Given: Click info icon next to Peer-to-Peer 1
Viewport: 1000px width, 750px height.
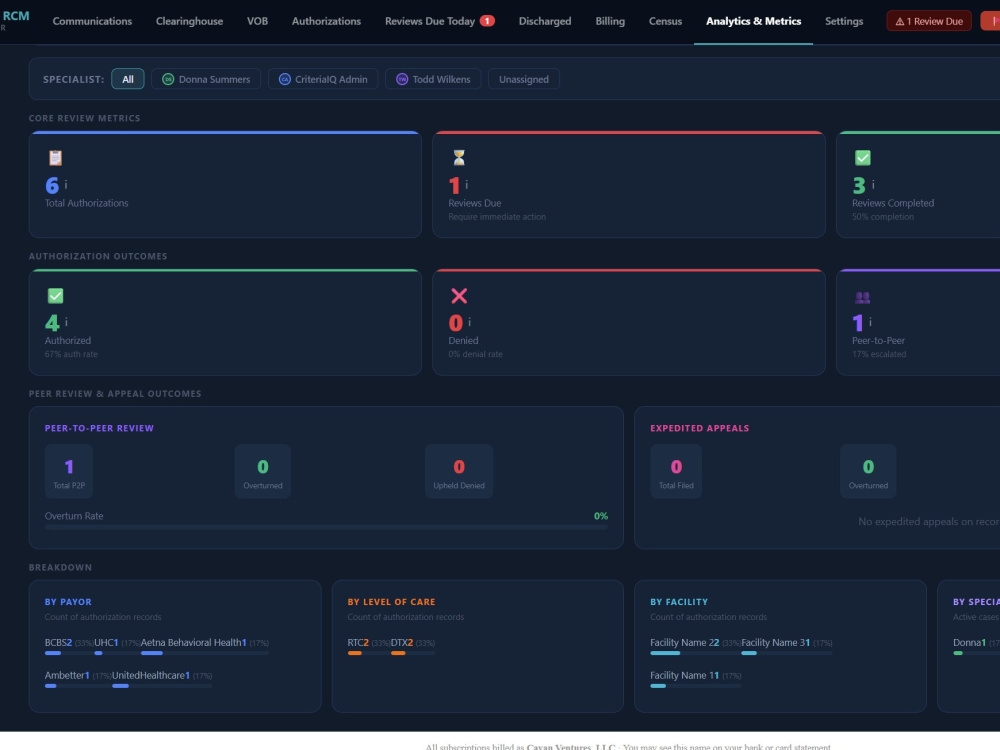Looking at the screenshot, I should pos(870,322).
